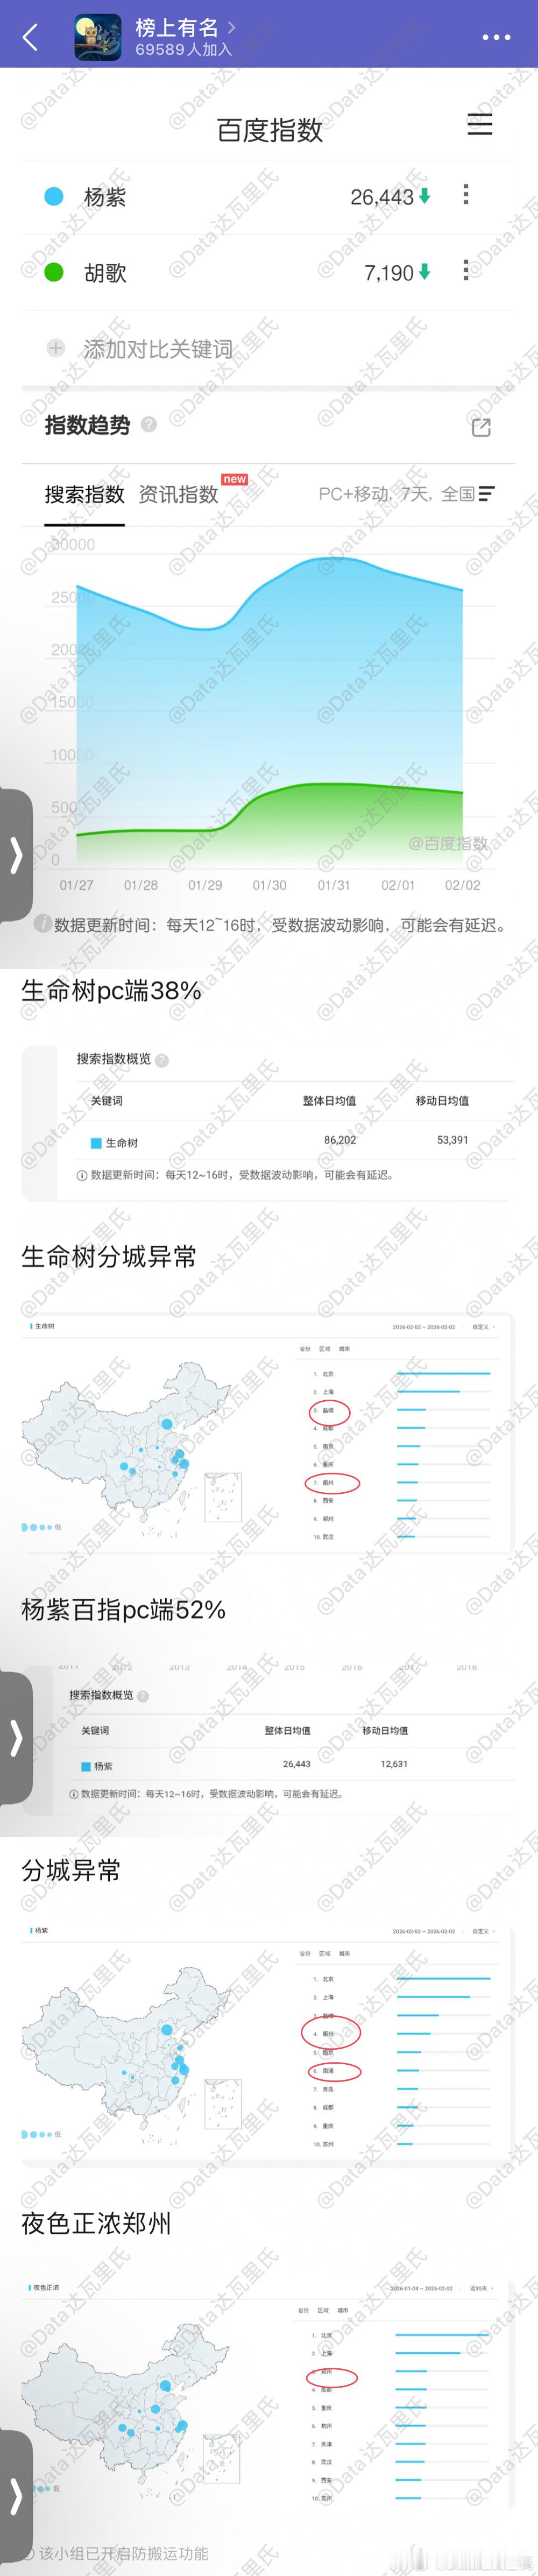Click the info icon before 数据更新时间
Viewport: 538px width, 2576px height.
tap(43, 923)
